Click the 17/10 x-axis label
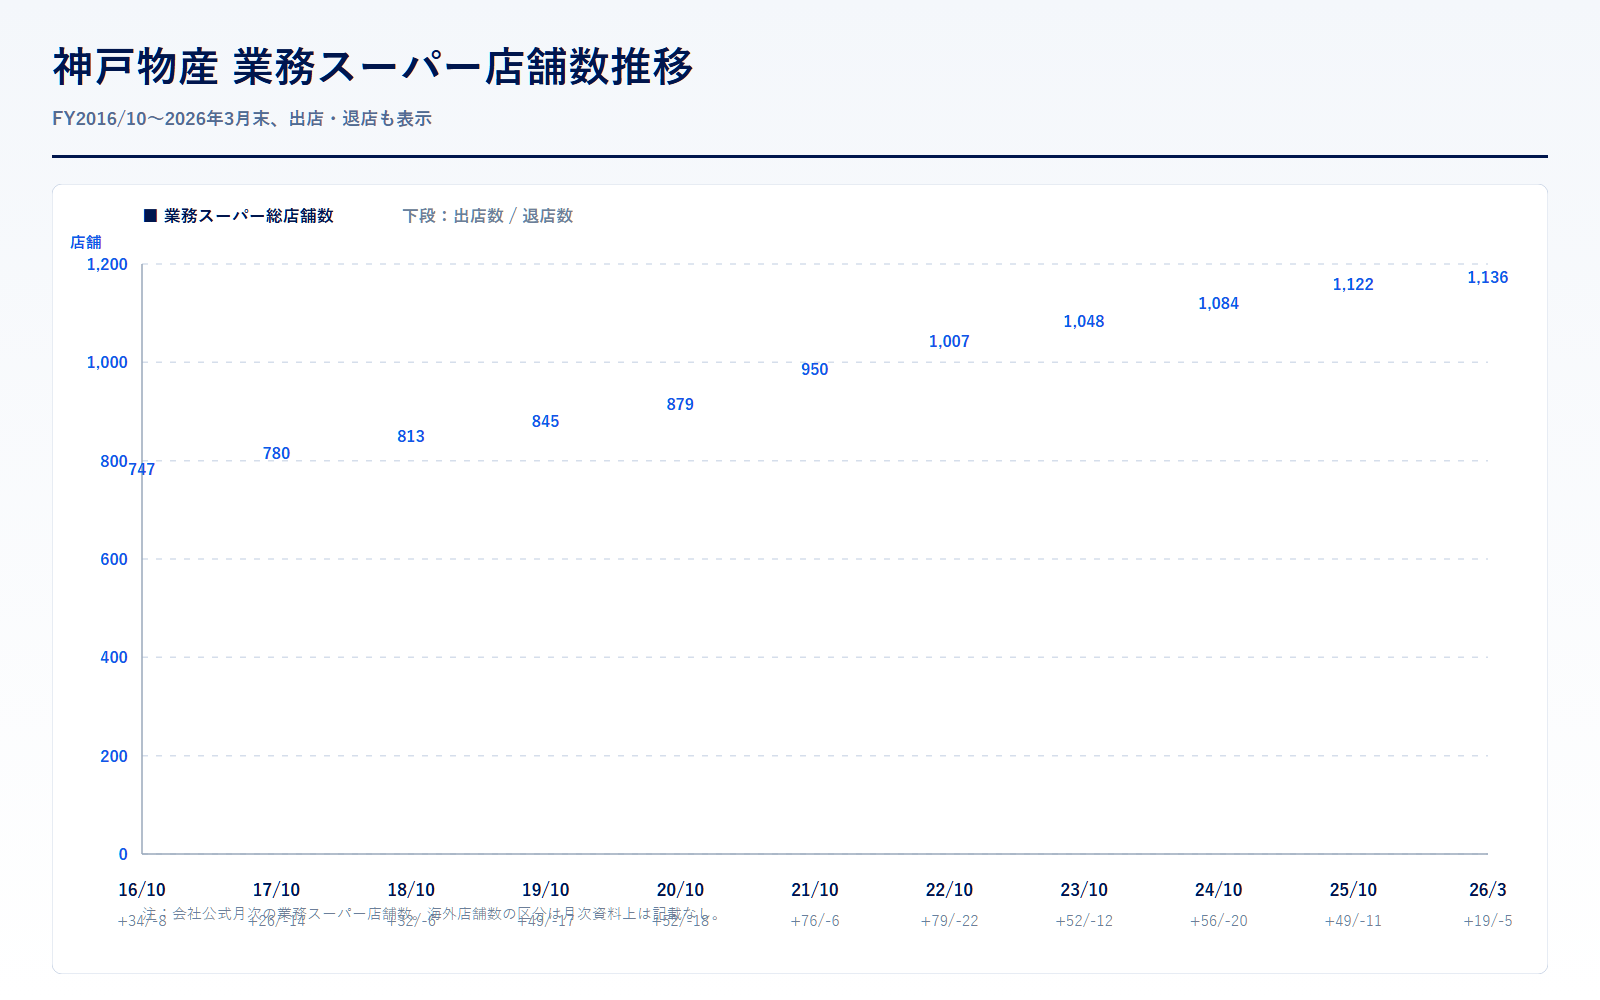1600x1000 pixels. (277, 890)
